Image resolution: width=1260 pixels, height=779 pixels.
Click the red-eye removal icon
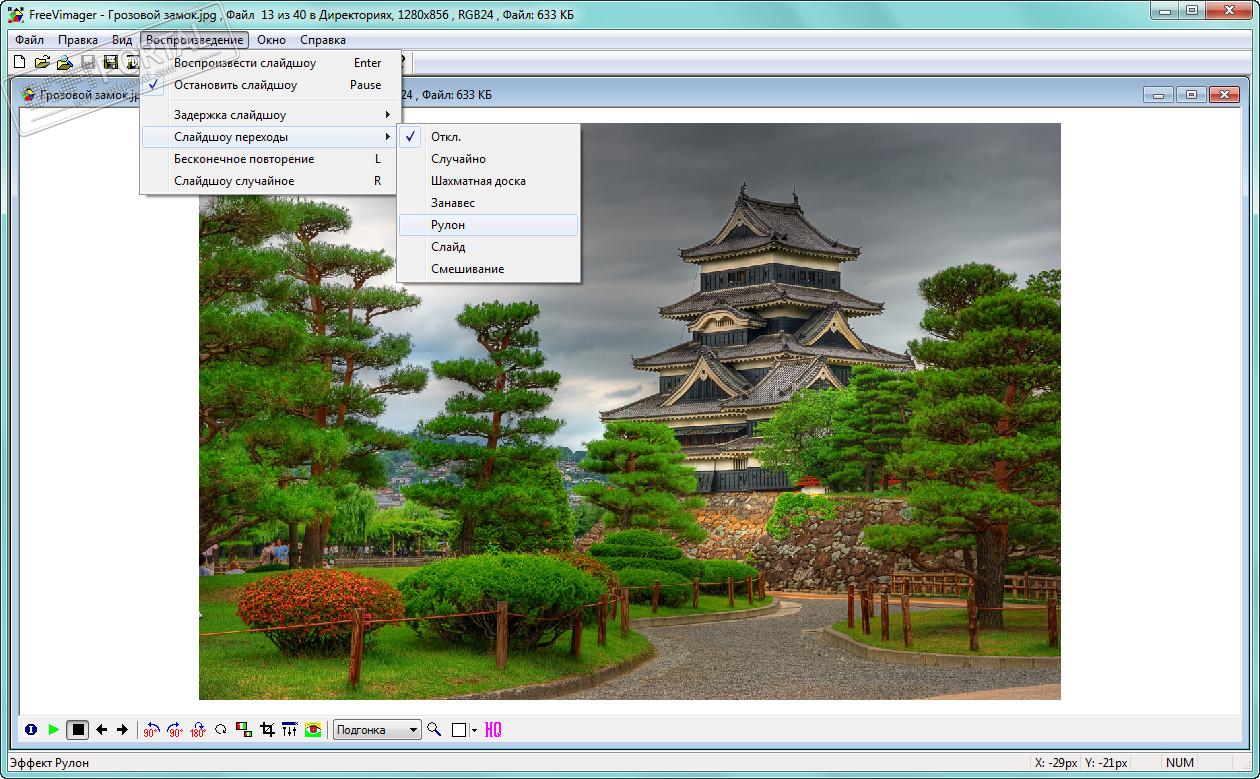click(313, 730)
